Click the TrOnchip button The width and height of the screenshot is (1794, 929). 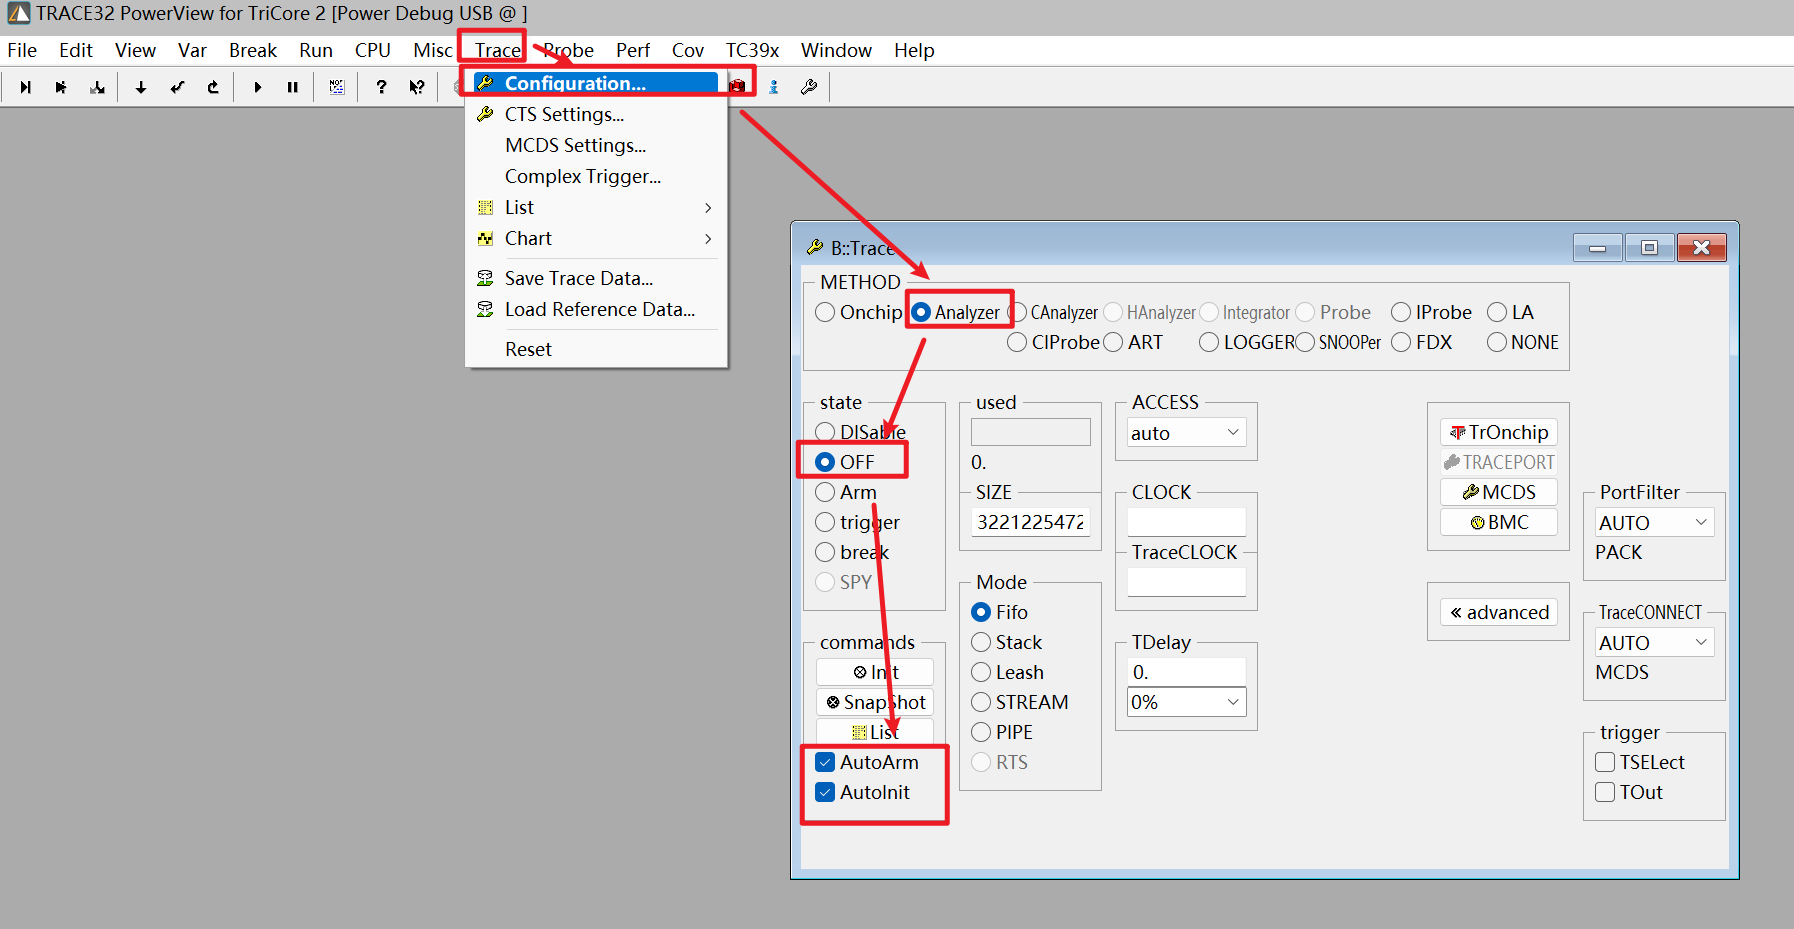(x=1499, y=432)
